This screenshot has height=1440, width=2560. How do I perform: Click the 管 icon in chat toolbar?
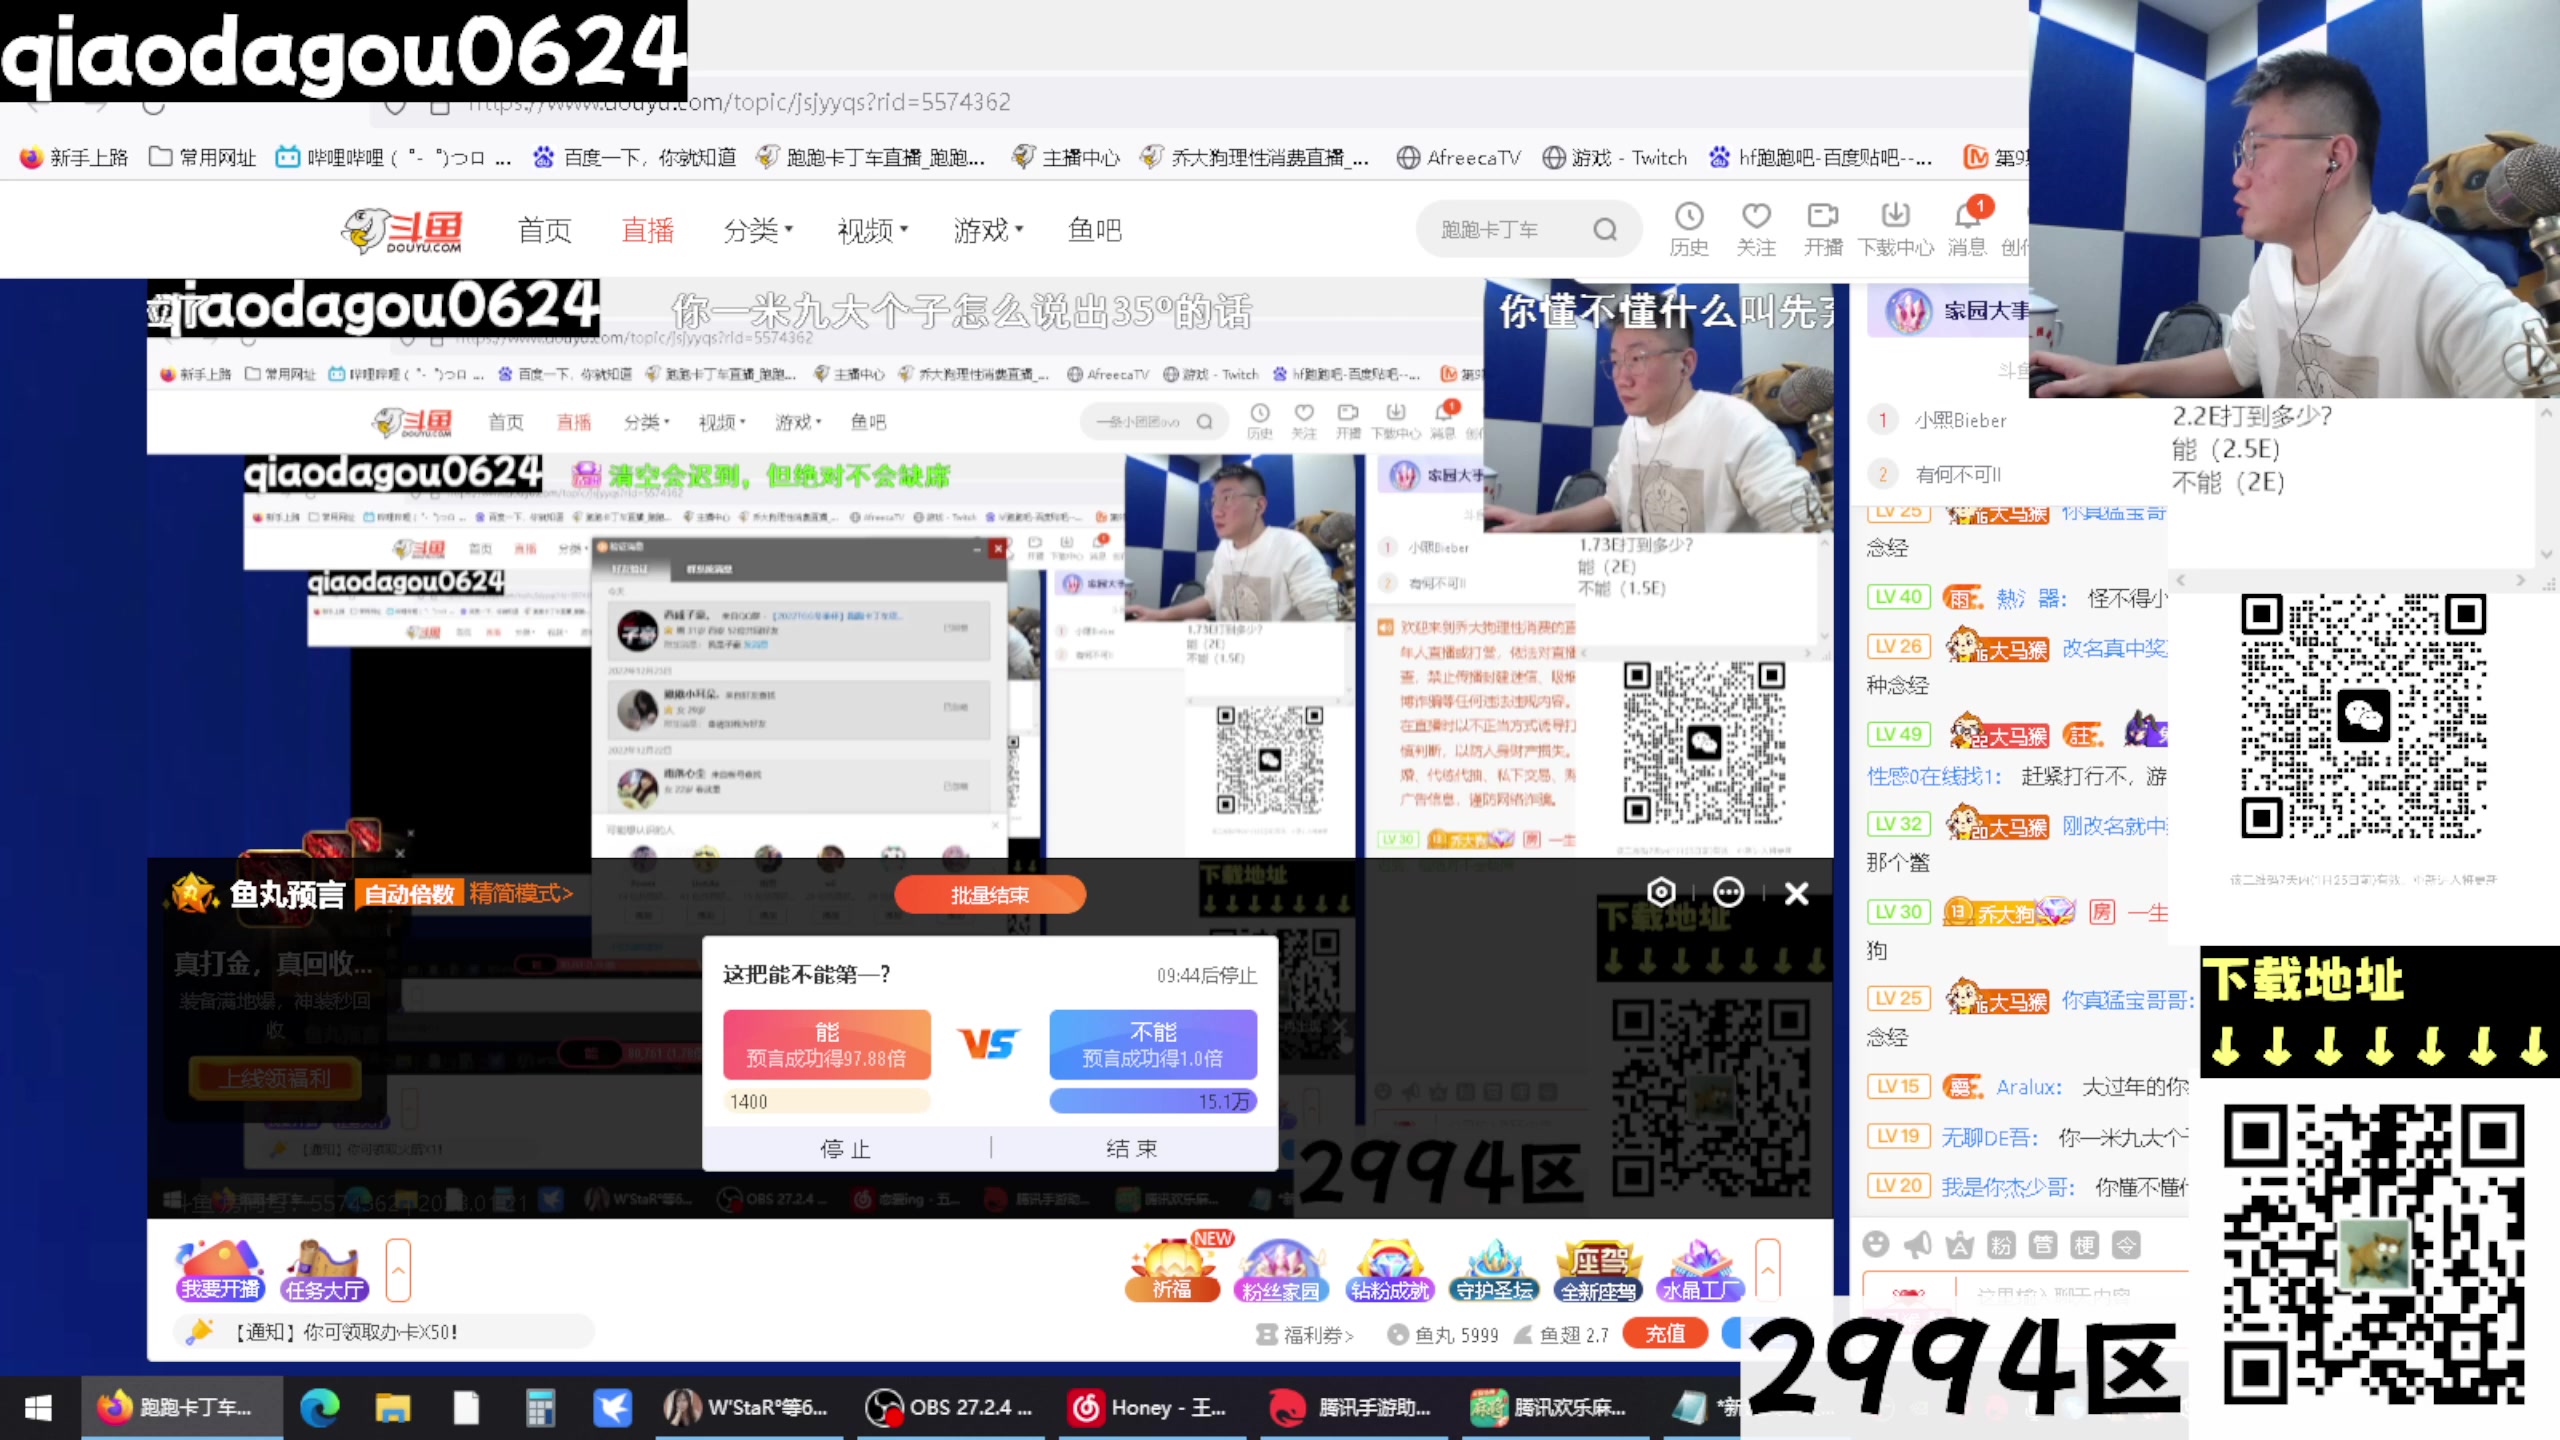pos(2043,1245)
